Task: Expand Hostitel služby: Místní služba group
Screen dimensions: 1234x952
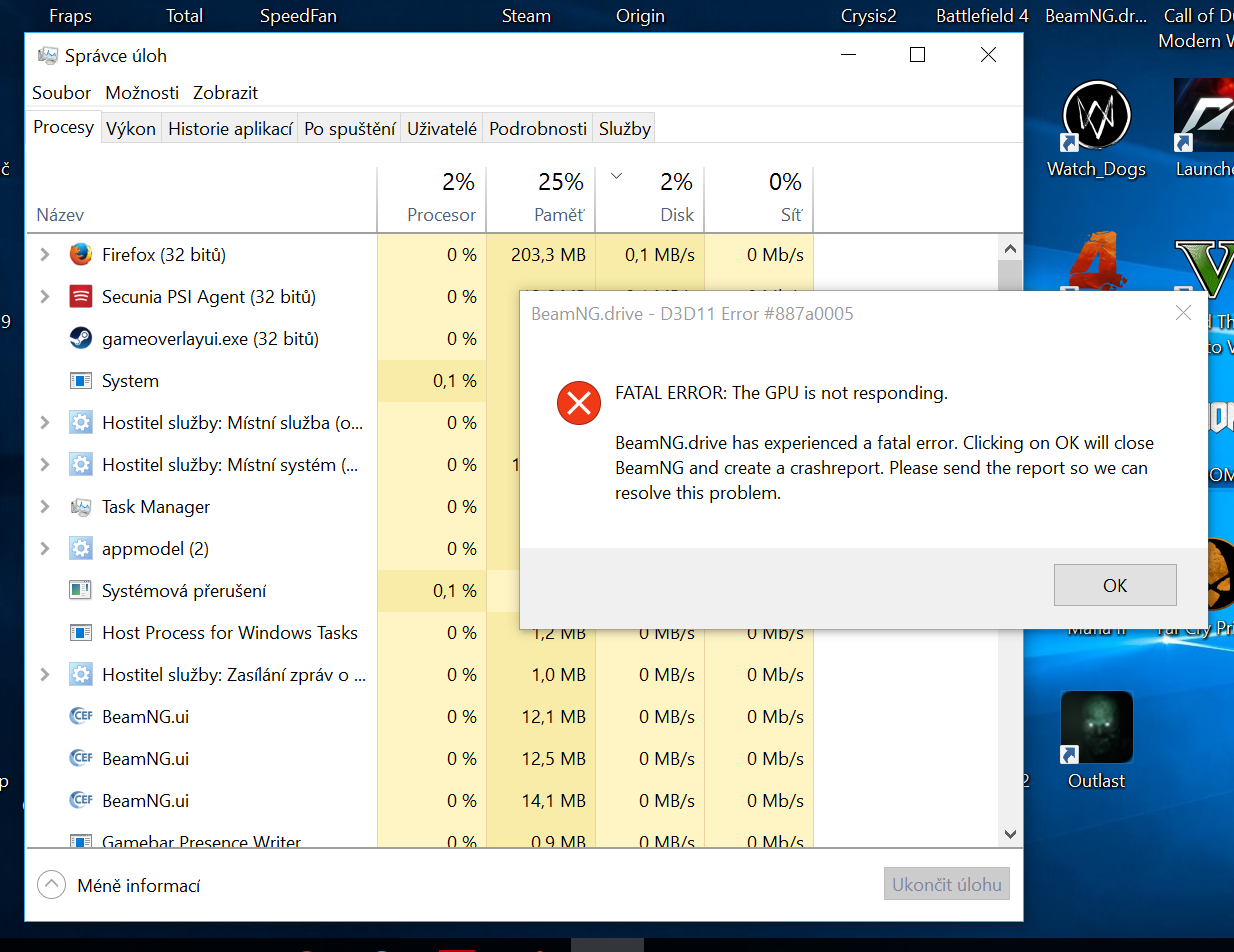Action: [x=44, y=423]
